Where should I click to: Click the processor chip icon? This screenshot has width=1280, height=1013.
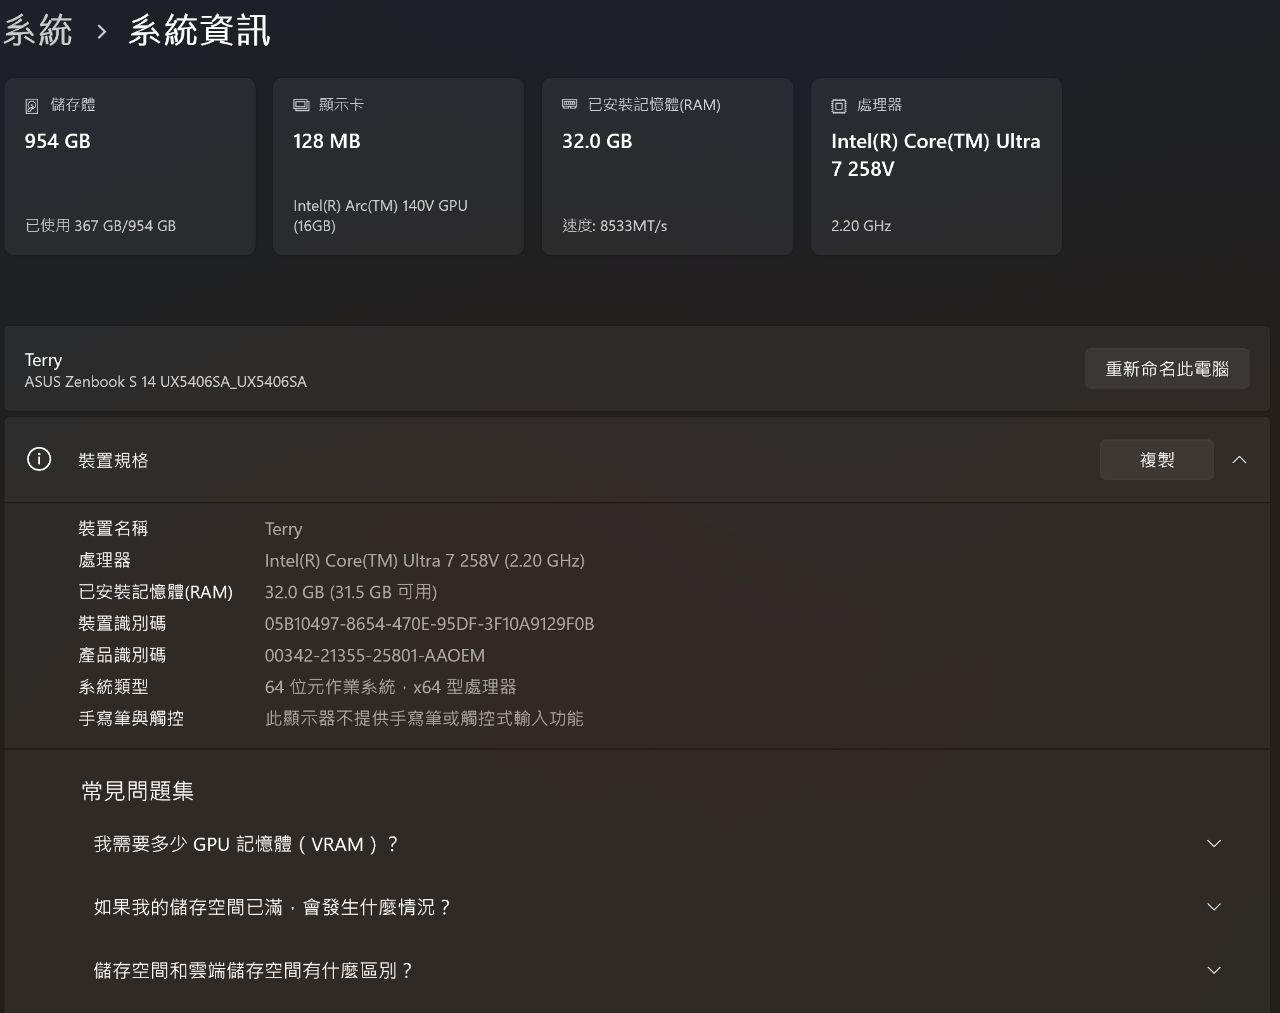click(x=839, y=106)
